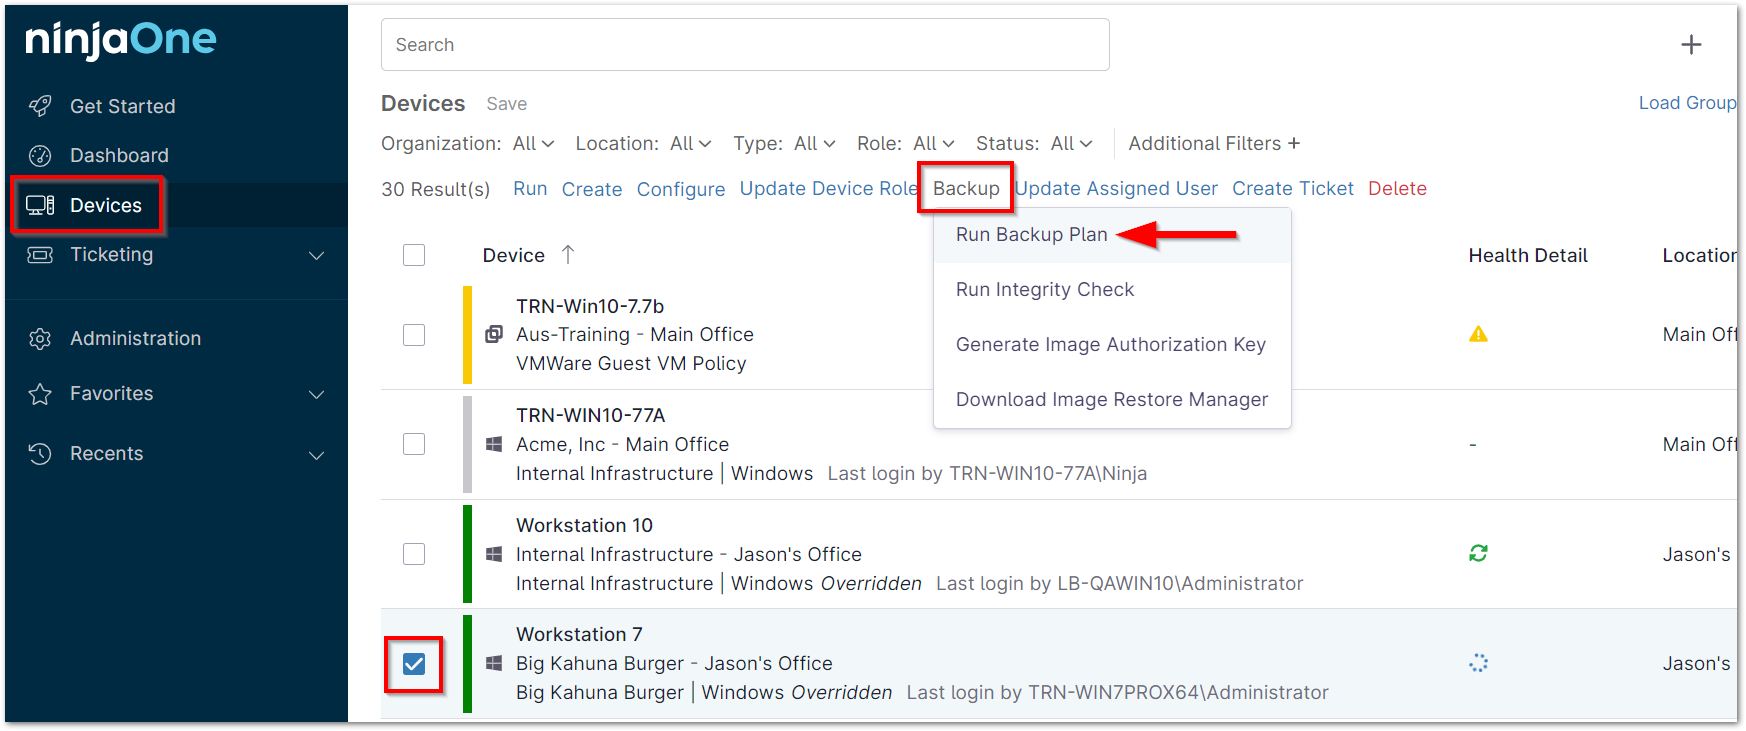Click green refresh icon for Workstation 10
The height and width of the screenshot is (731, 1746).
pos(1478,553)
